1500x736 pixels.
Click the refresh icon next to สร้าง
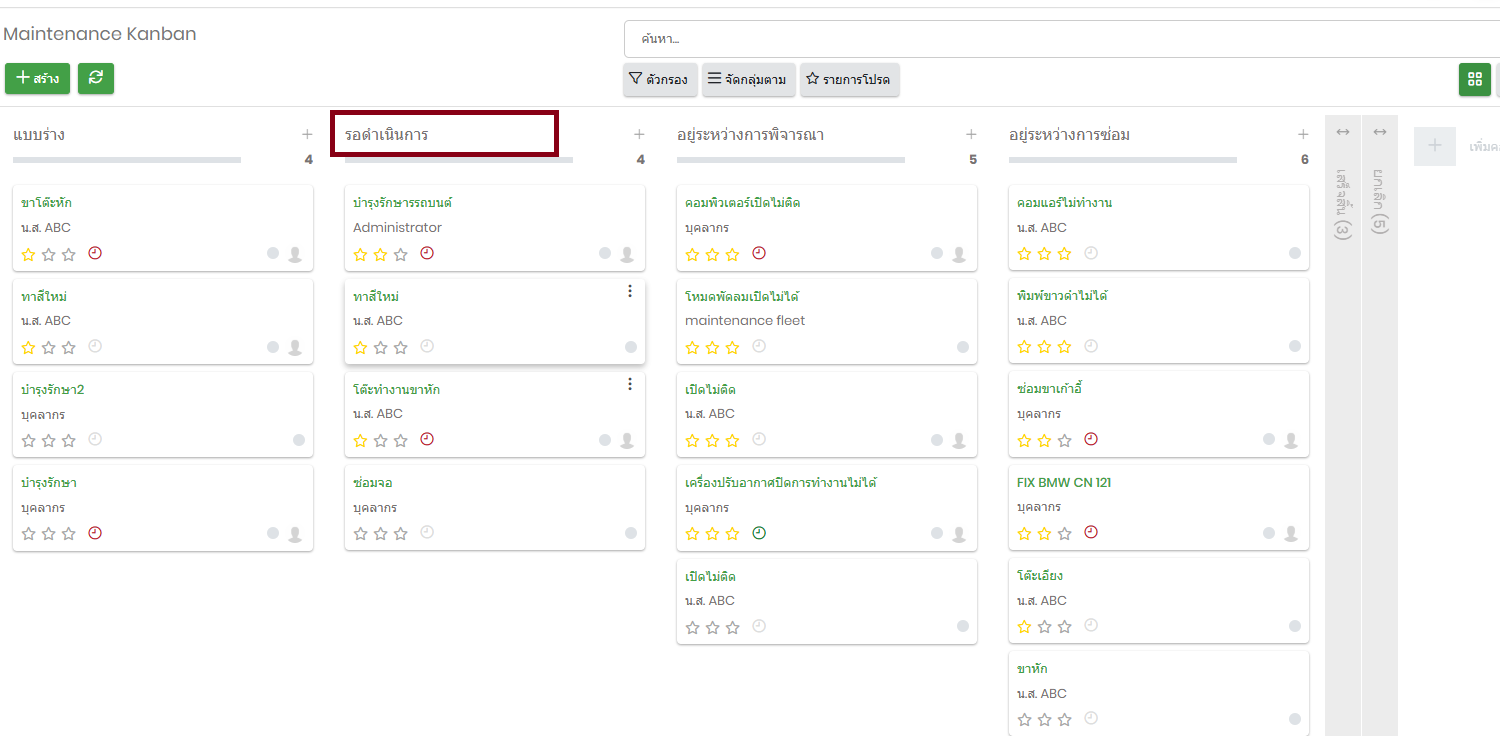click(x=96, y=78)
